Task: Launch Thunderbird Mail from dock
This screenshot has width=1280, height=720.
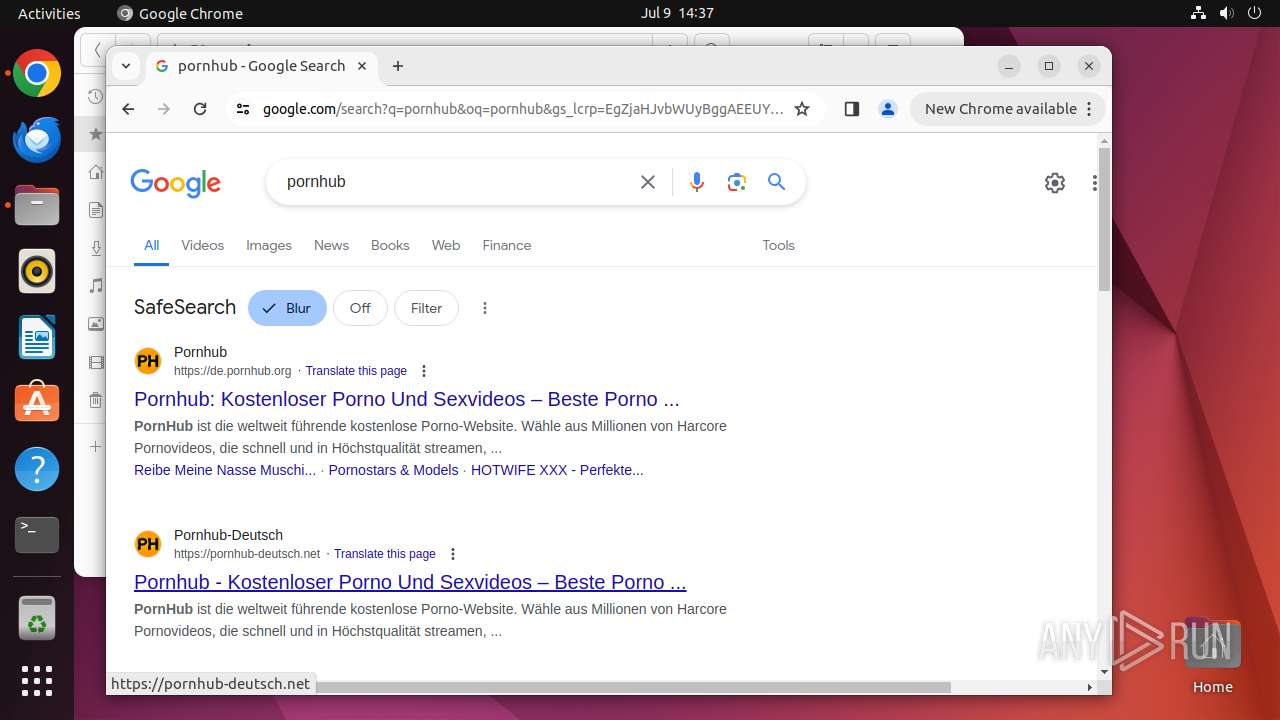Action: (x=37, y=140)
